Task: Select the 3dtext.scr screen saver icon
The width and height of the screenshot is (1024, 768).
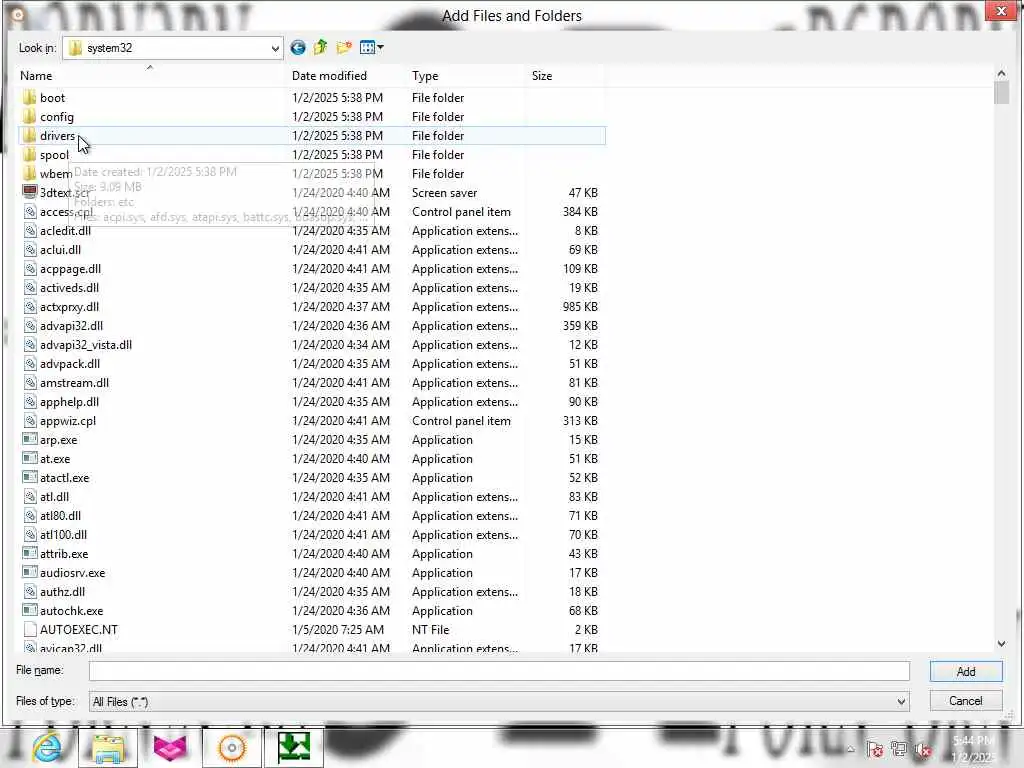Action: 29,192
